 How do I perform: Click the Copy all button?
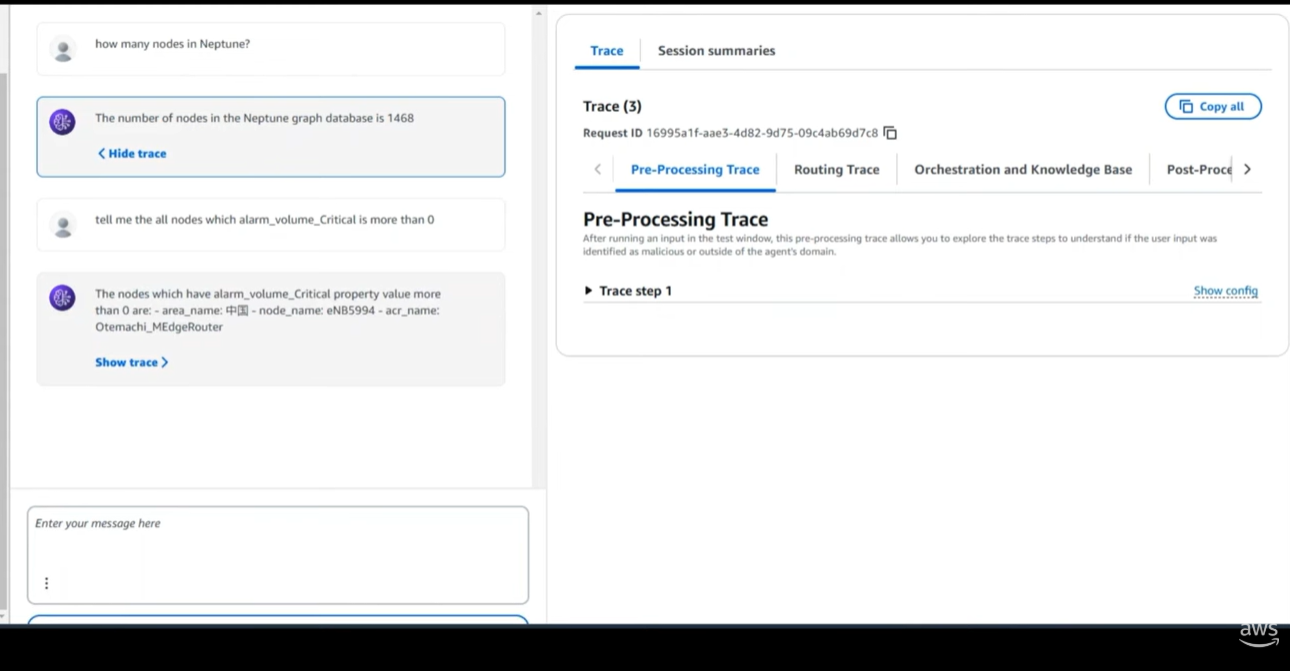pyautogui.click(x=1213, y=107)
